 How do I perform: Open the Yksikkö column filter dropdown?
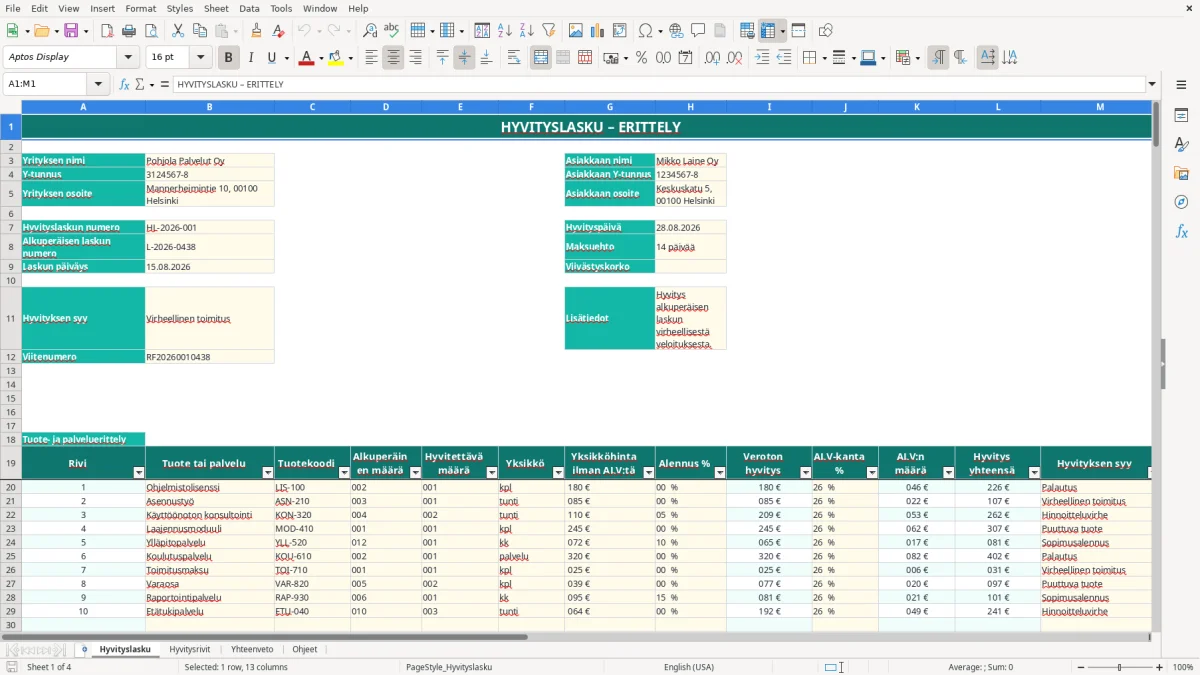(558, 472)
